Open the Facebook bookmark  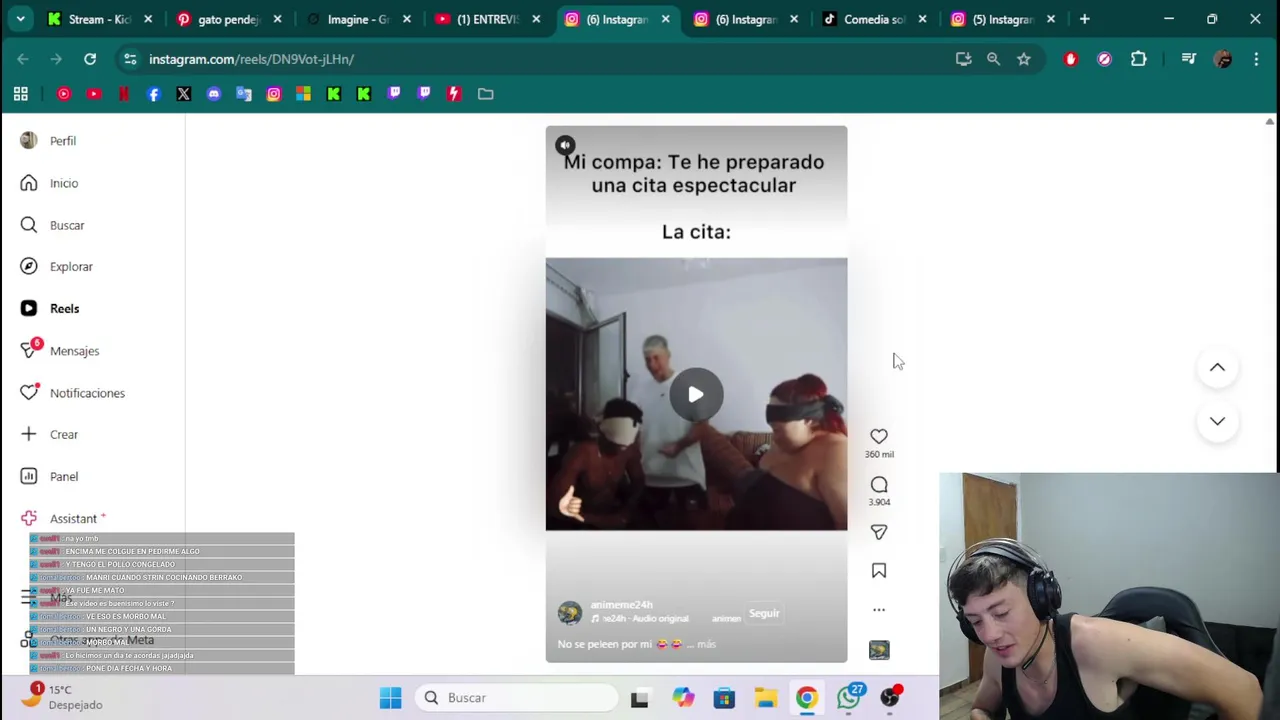pyautogui.click(x=154, y=94)
